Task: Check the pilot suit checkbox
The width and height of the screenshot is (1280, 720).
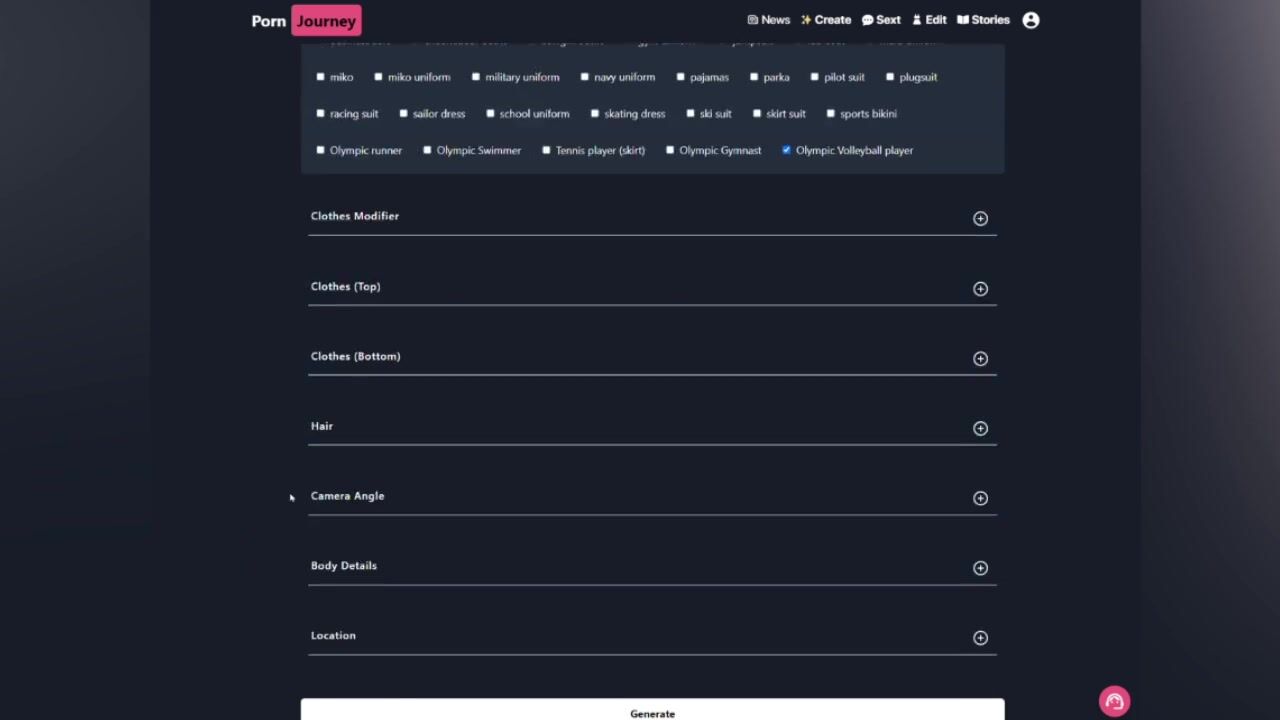Action: (x=815, y=77)
